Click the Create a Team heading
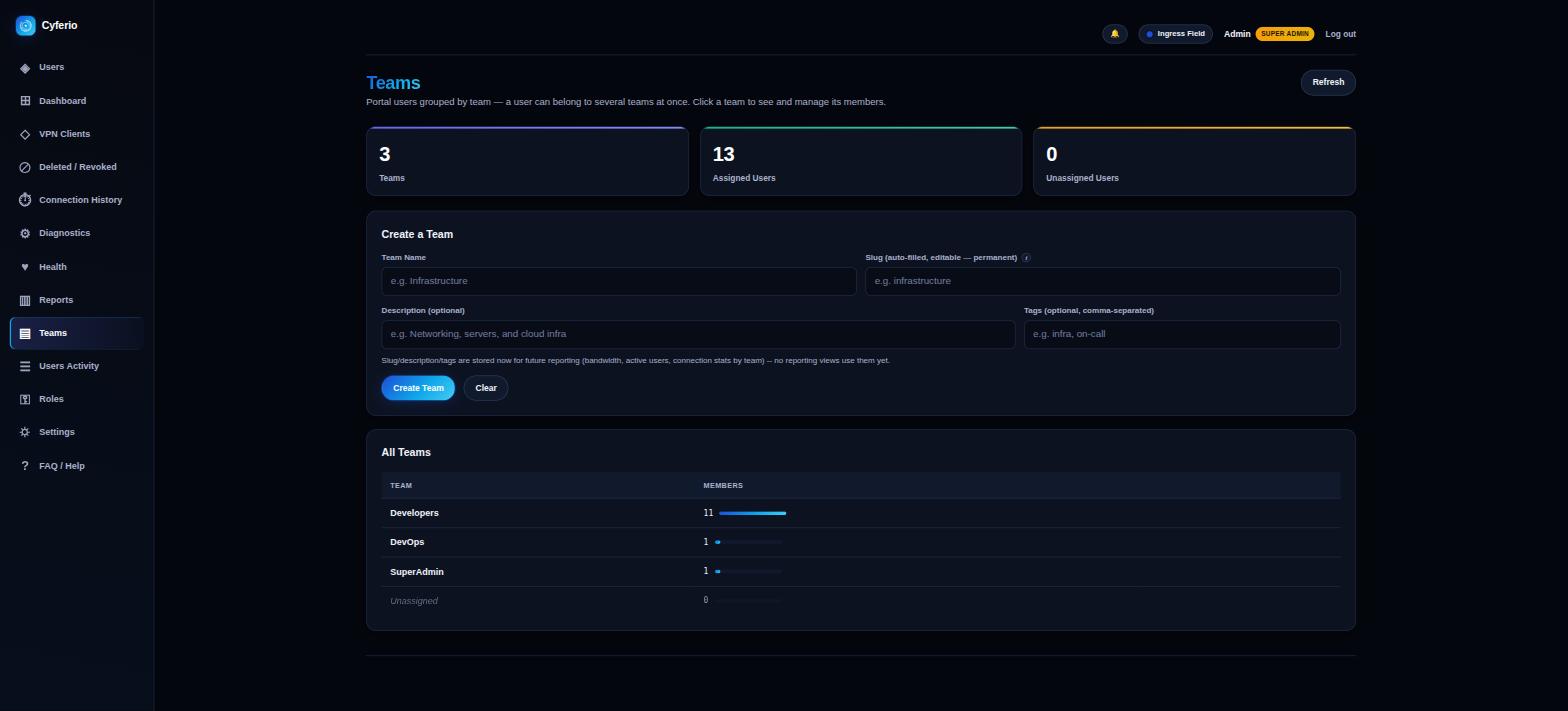Viewport: 1568px width, 711px height. coord(417,234)
